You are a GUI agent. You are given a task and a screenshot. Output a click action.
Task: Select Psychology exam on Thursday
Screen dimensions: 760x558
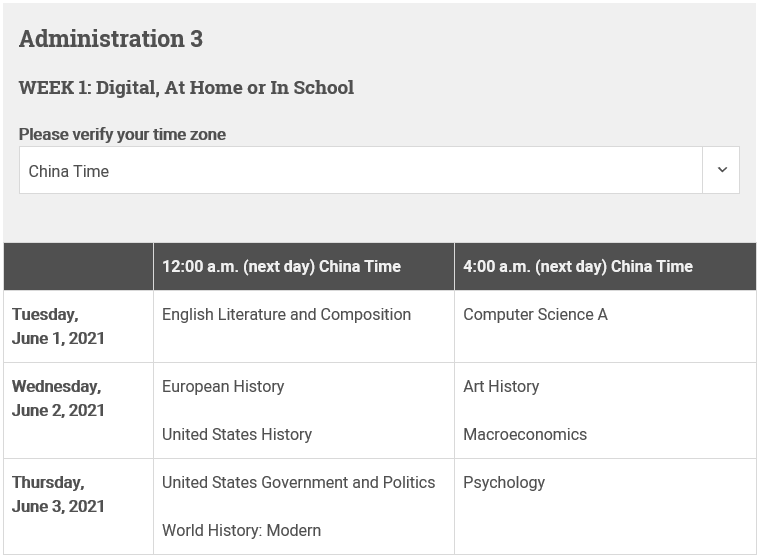(504, 482)
